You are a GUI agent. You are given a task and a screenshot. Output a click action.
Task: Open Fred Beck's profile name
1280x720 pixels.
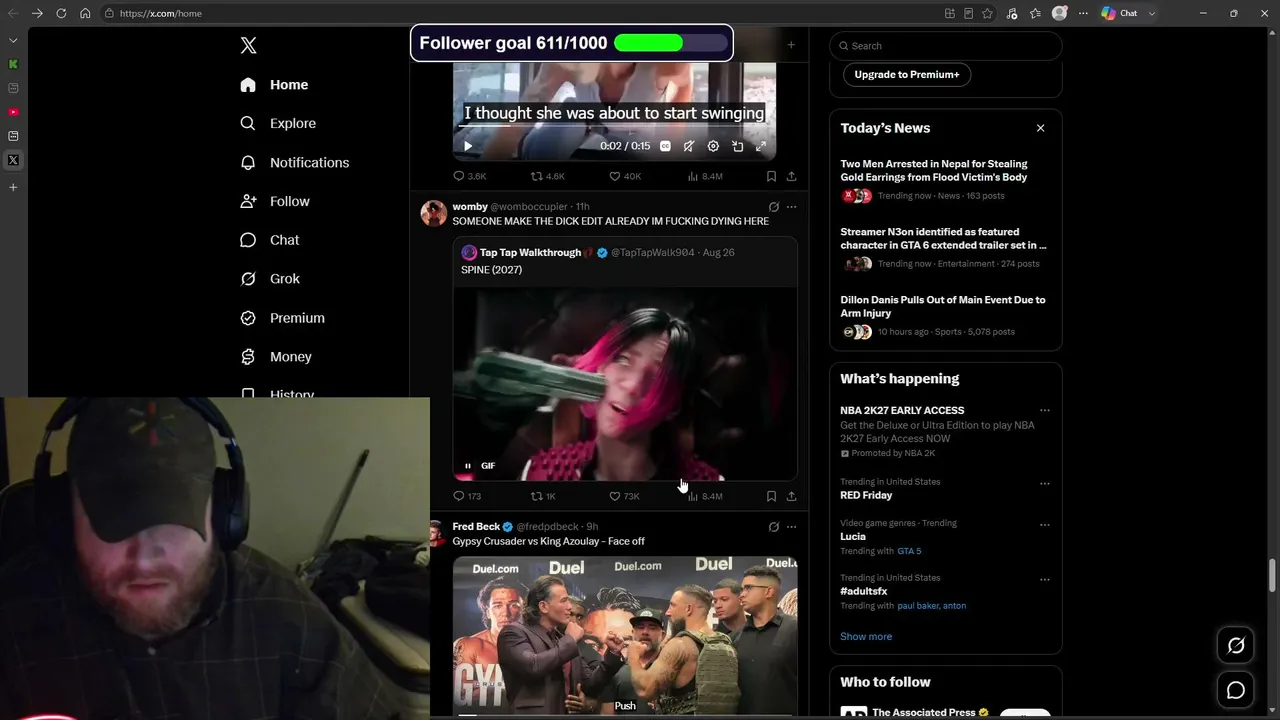[x=476, y=527]
